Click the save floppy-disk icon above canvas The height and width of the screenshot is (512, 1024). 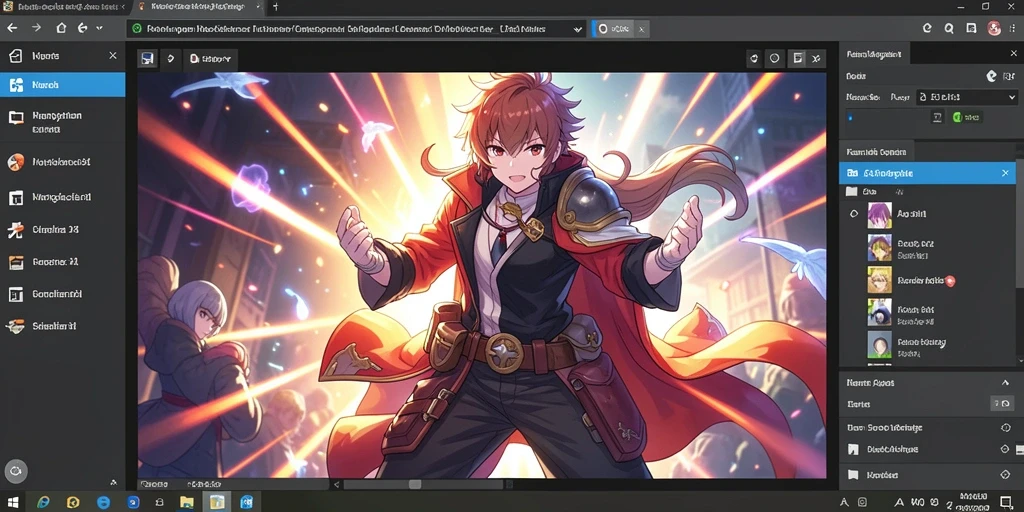(148, 59)
